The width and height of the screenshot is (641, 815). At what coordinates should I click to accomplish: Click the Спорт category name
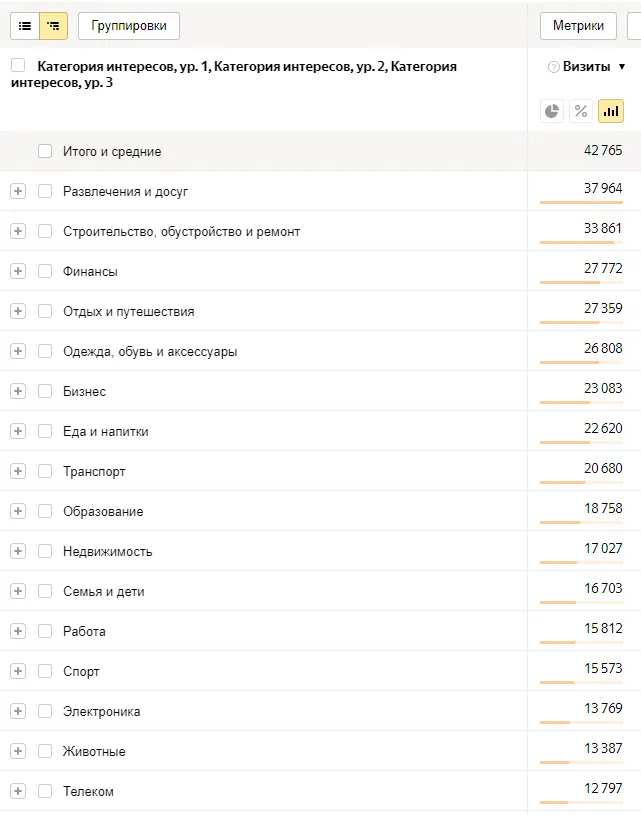click(x=81, y=671)
